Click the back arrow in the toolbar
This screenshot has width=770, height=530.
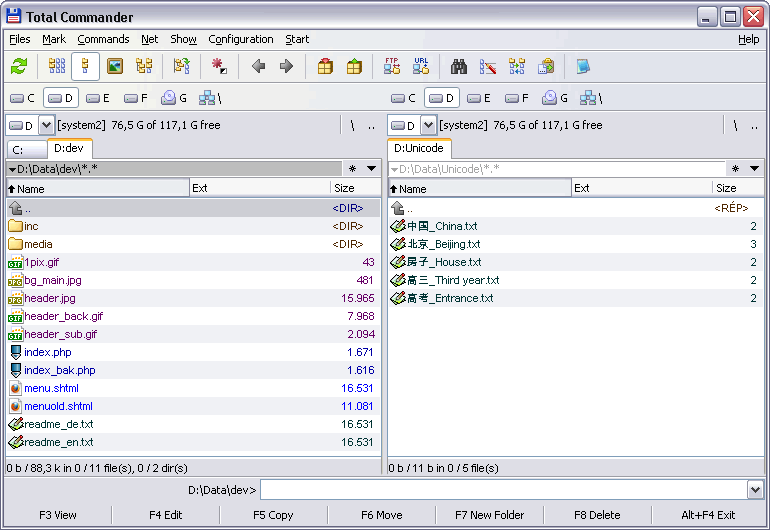point(259,67)
